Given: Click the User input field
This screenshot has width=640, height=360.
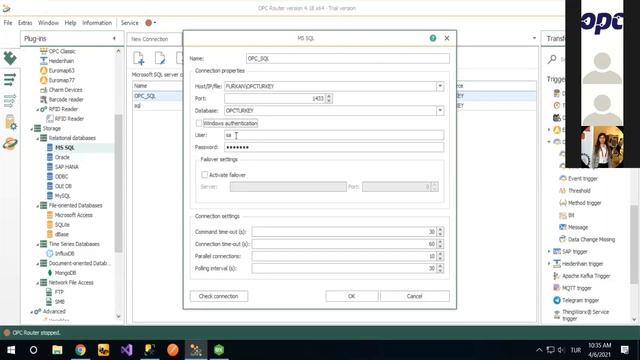Looking at the screenshot, I should tap(334, 135).
